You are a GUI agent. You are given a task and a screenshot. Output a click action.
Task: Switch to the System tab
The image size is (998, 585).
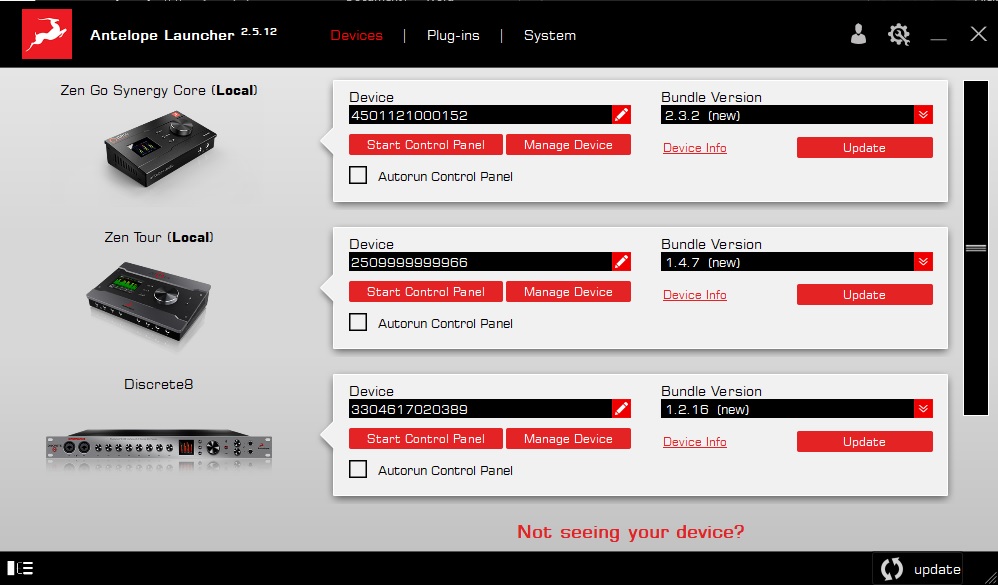(x=550, y=36)
